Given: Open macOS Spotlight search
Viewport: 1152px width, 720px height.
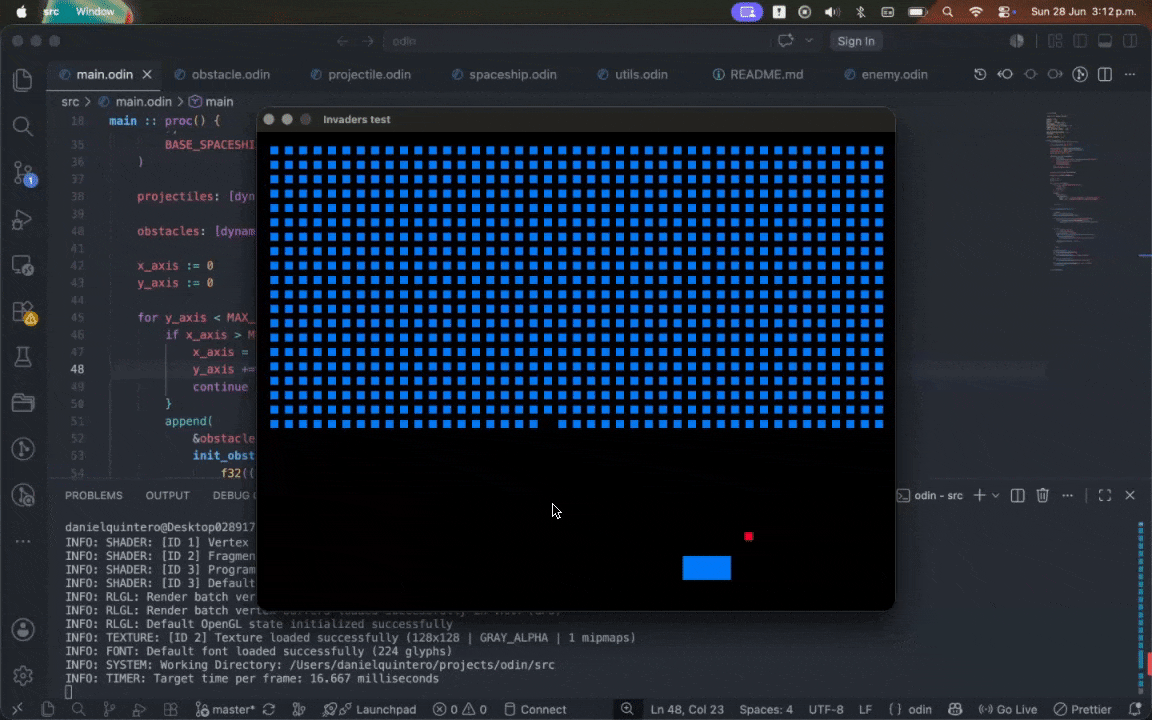Looking at the screenshot, I should point(948,12).
